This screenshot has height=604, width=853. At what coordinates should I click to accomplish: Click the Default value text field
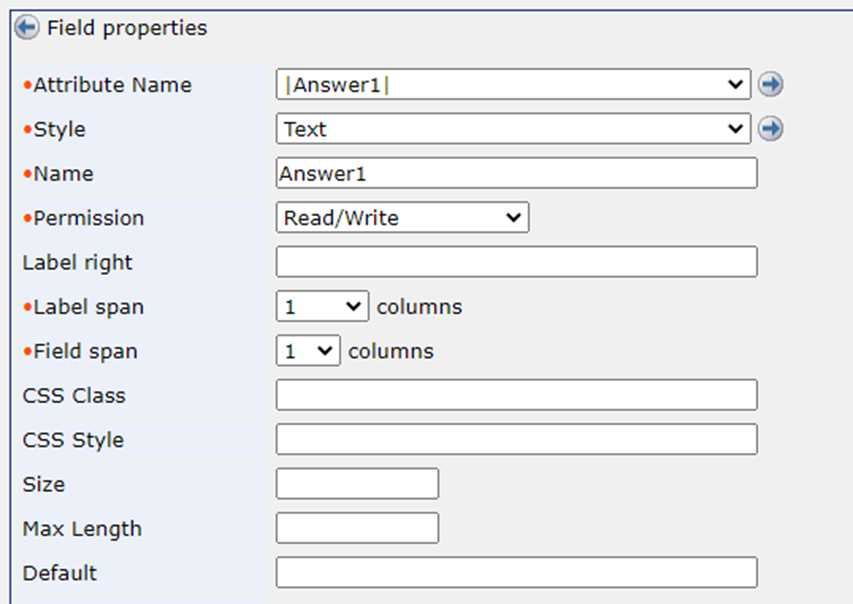(516, 572)
